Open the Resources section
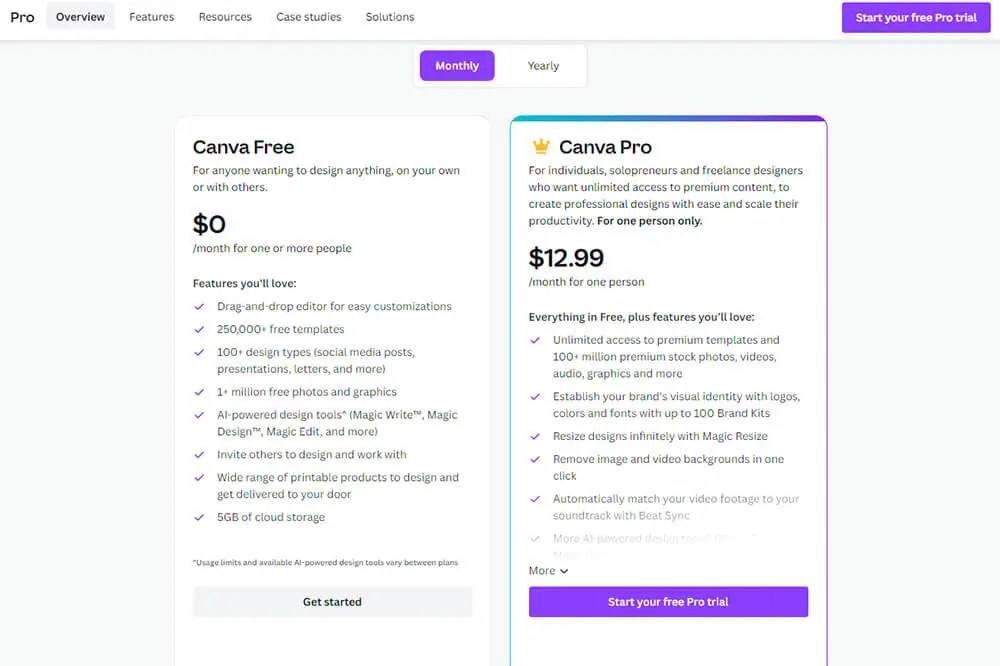 [224, 16]
